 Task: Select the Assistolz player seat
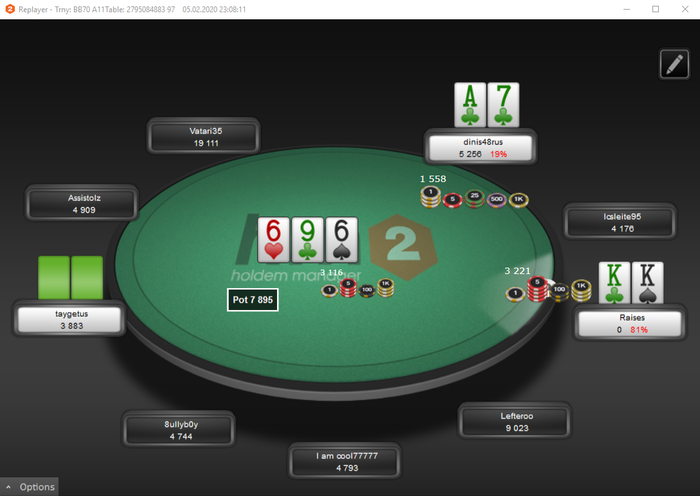coord(82,204)
